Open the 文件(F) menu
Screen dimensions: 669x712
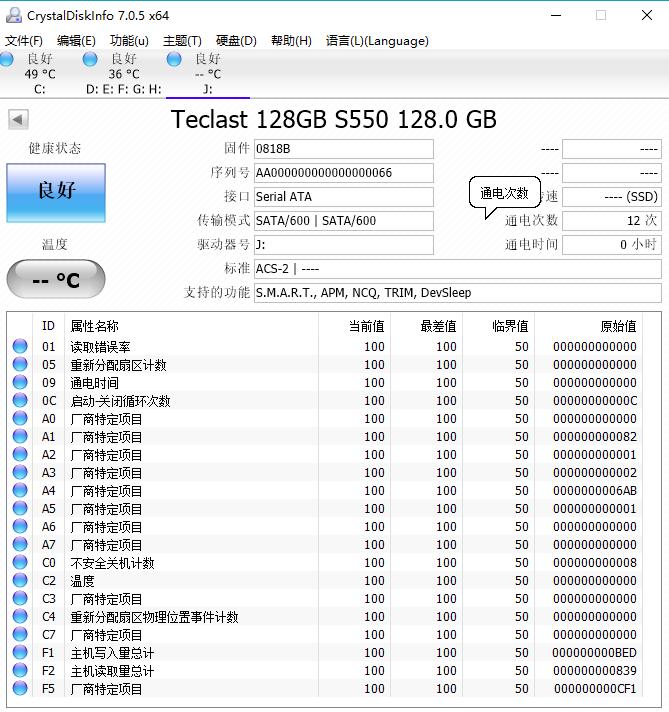point(24,41)
